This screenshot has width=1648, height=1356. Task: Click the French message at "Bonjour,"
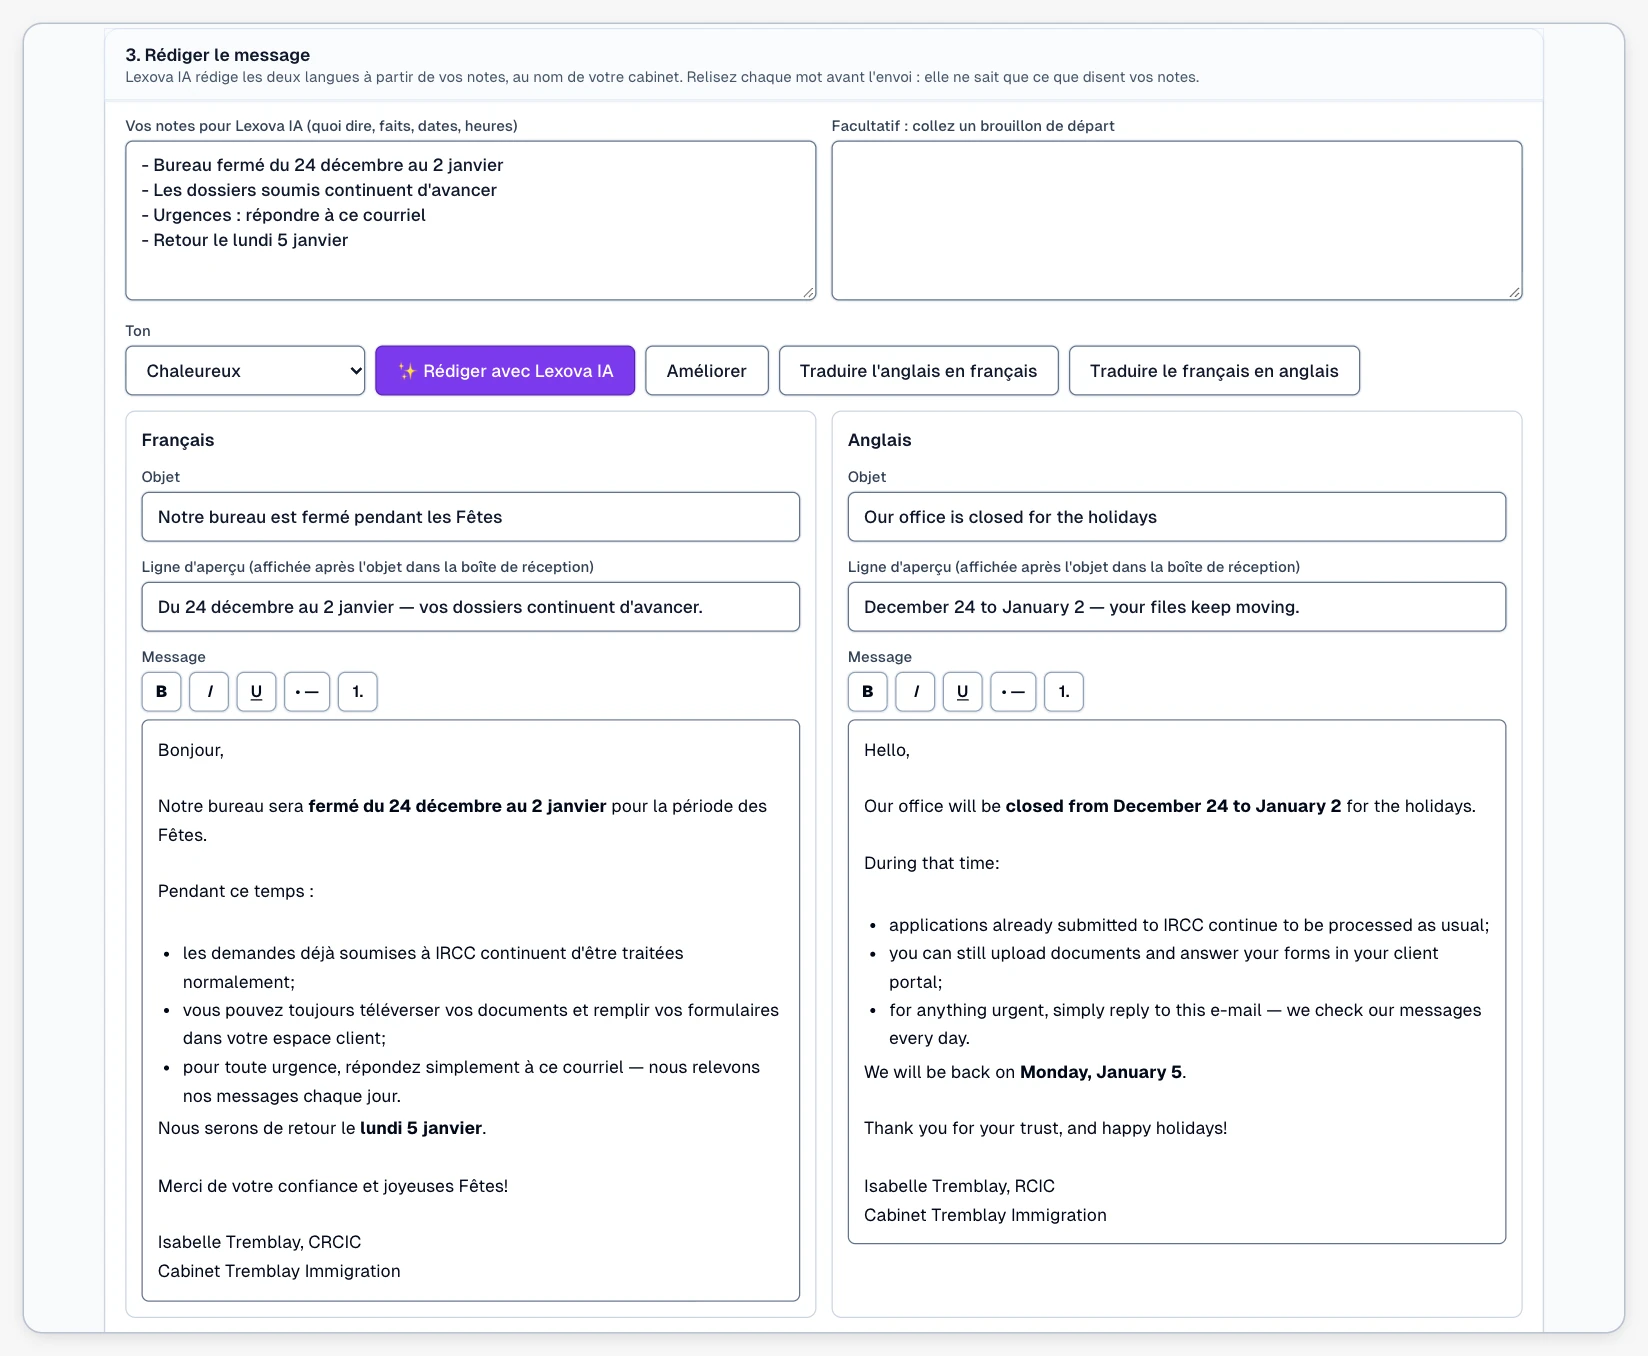point(191,750)
